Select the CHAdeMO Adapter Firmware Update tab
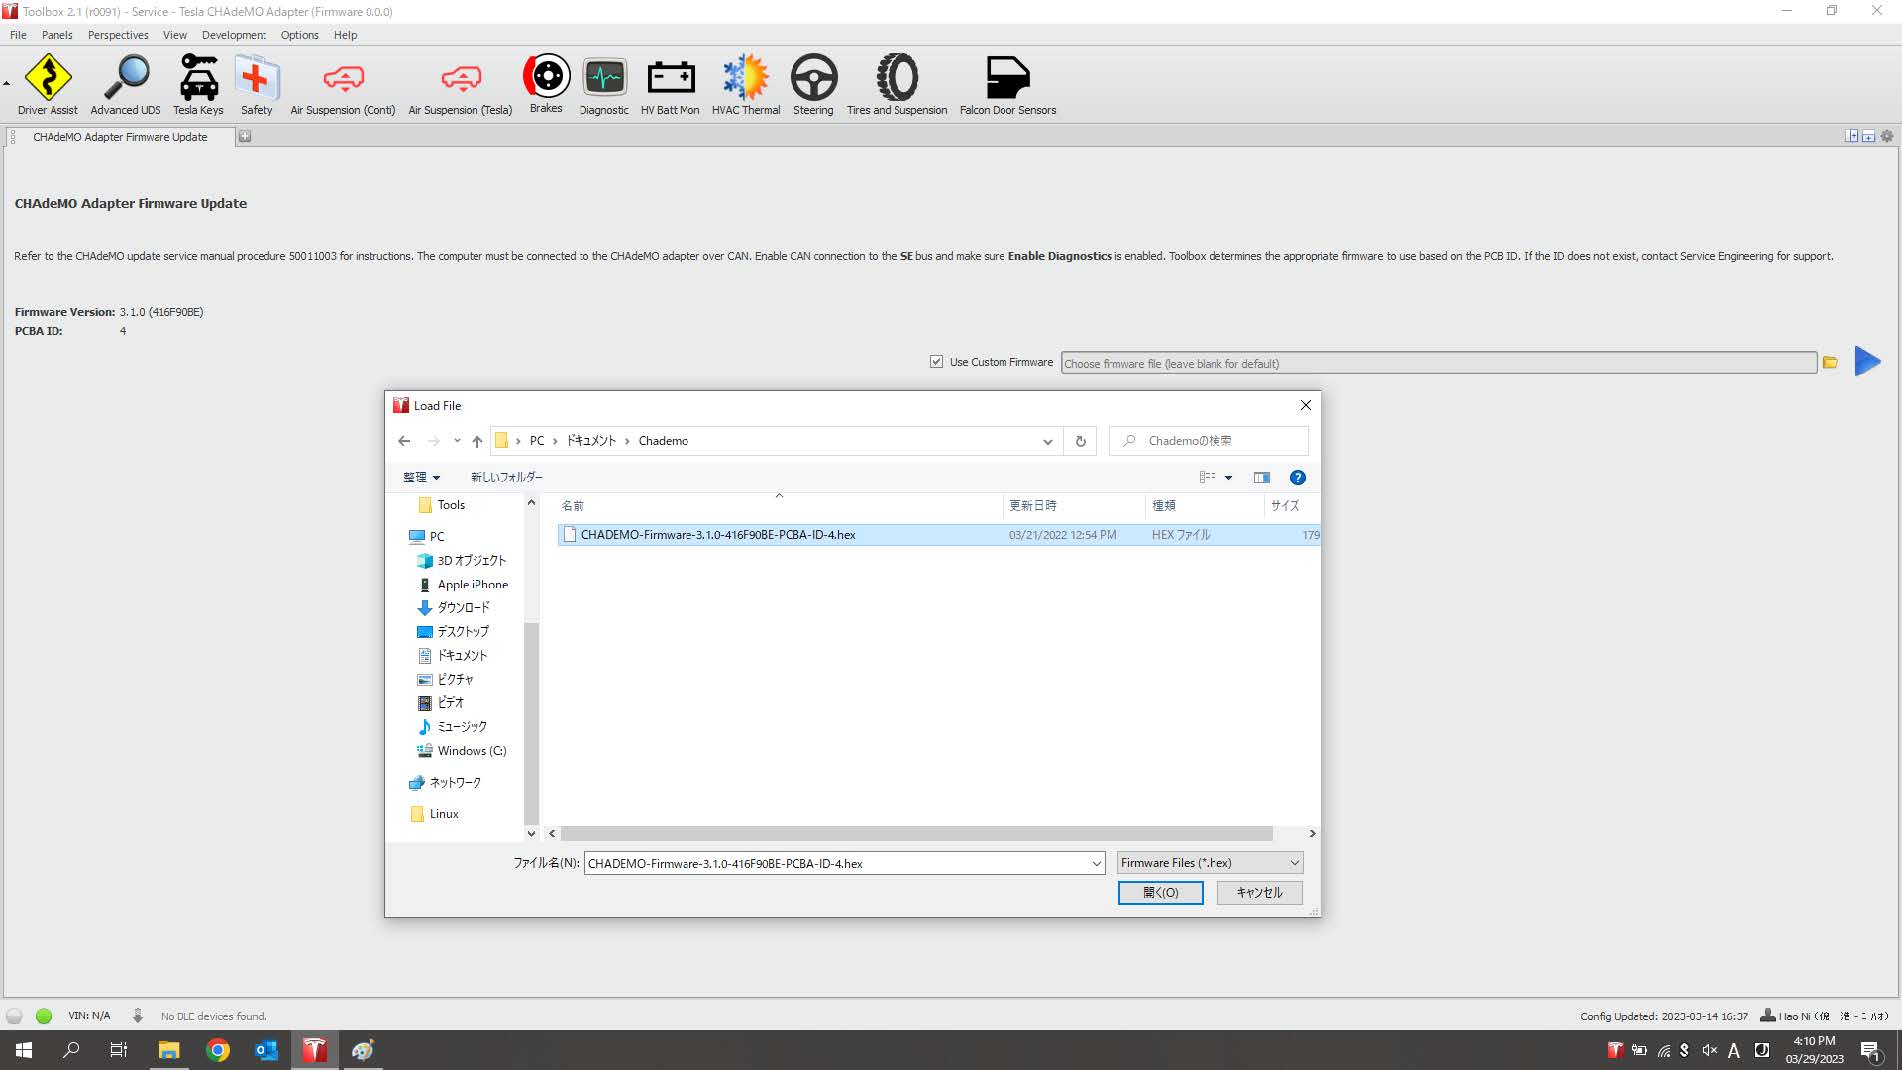This screenshot has height=1070, width=1902. 120,137
